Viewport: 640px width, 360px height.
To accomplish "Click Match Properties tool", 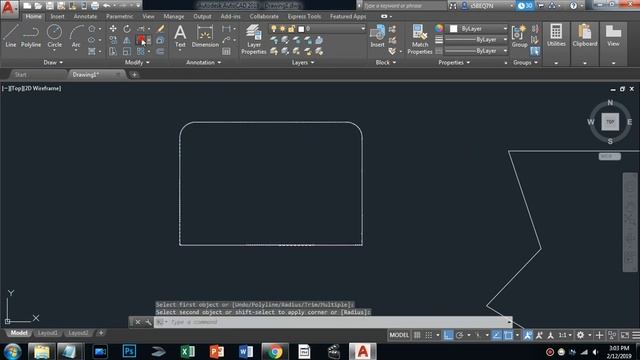I will point(420,39).
